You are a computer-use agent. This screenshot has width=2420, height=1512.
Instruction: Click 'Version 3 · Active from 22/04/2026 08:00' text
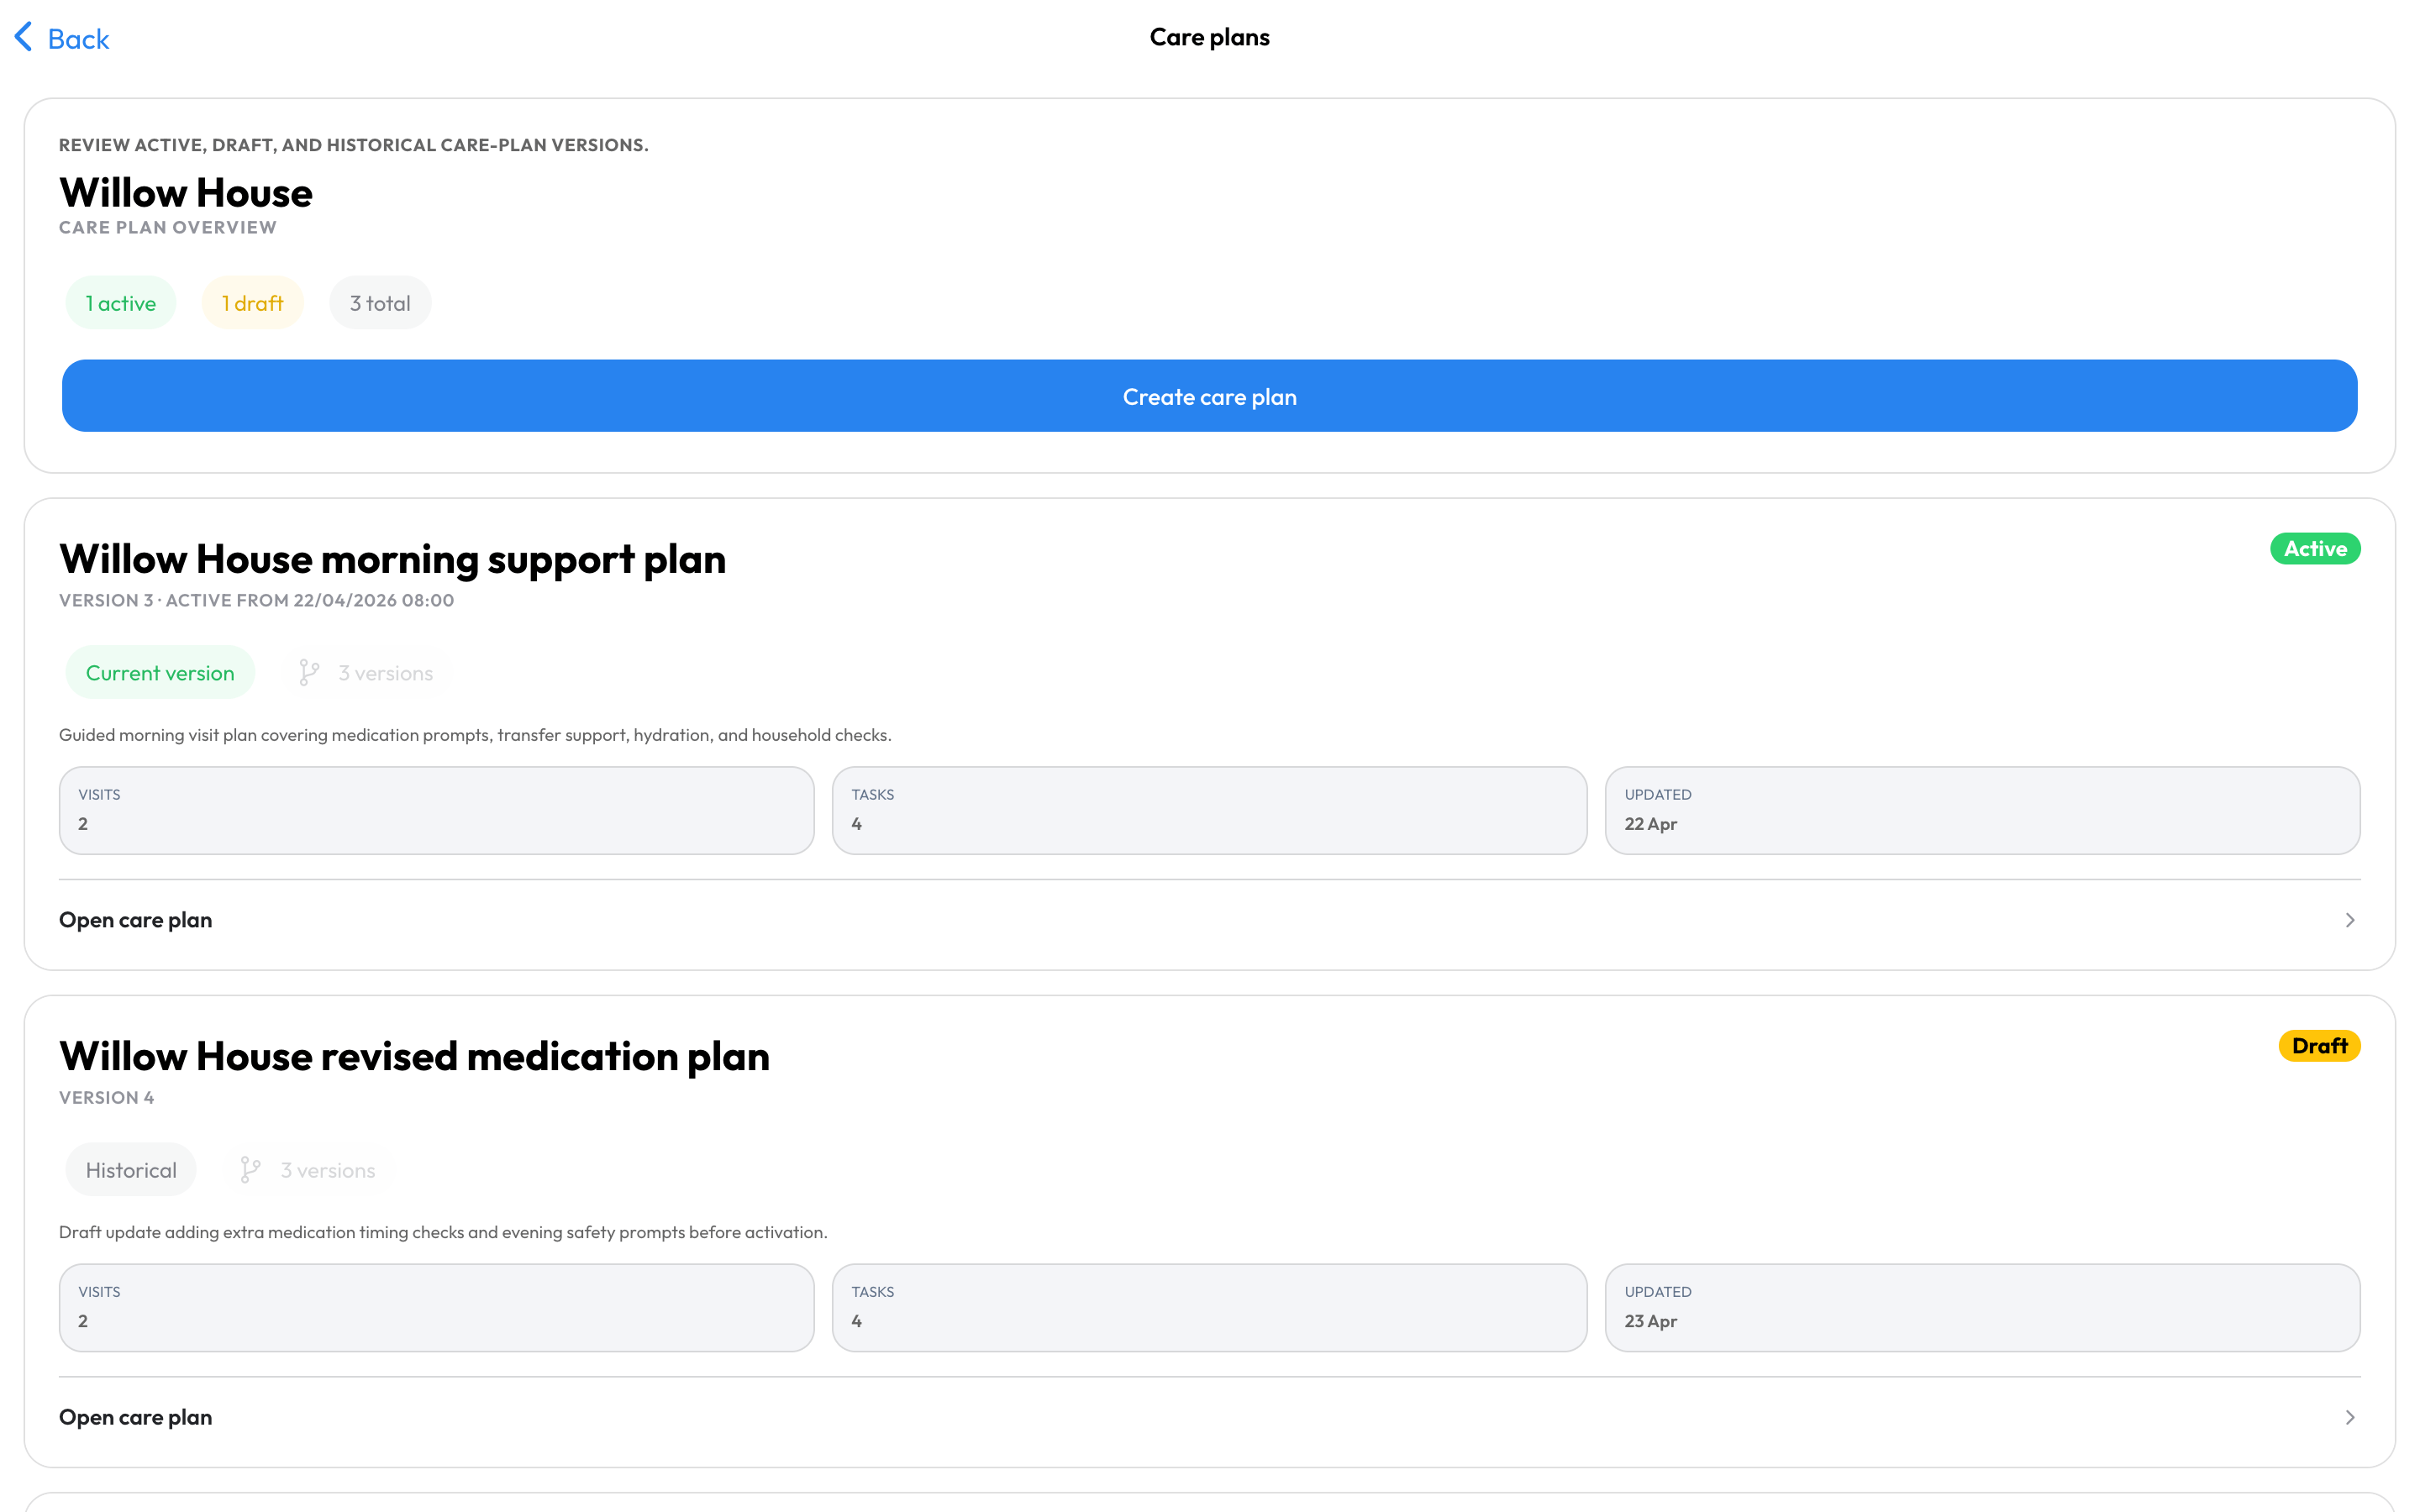click(257, 600)
